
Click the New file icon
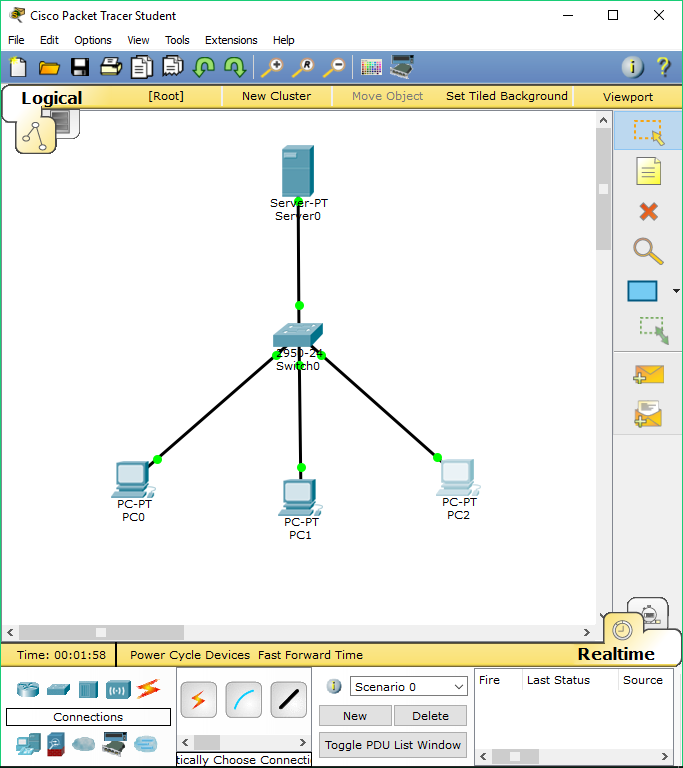(18, 67)
